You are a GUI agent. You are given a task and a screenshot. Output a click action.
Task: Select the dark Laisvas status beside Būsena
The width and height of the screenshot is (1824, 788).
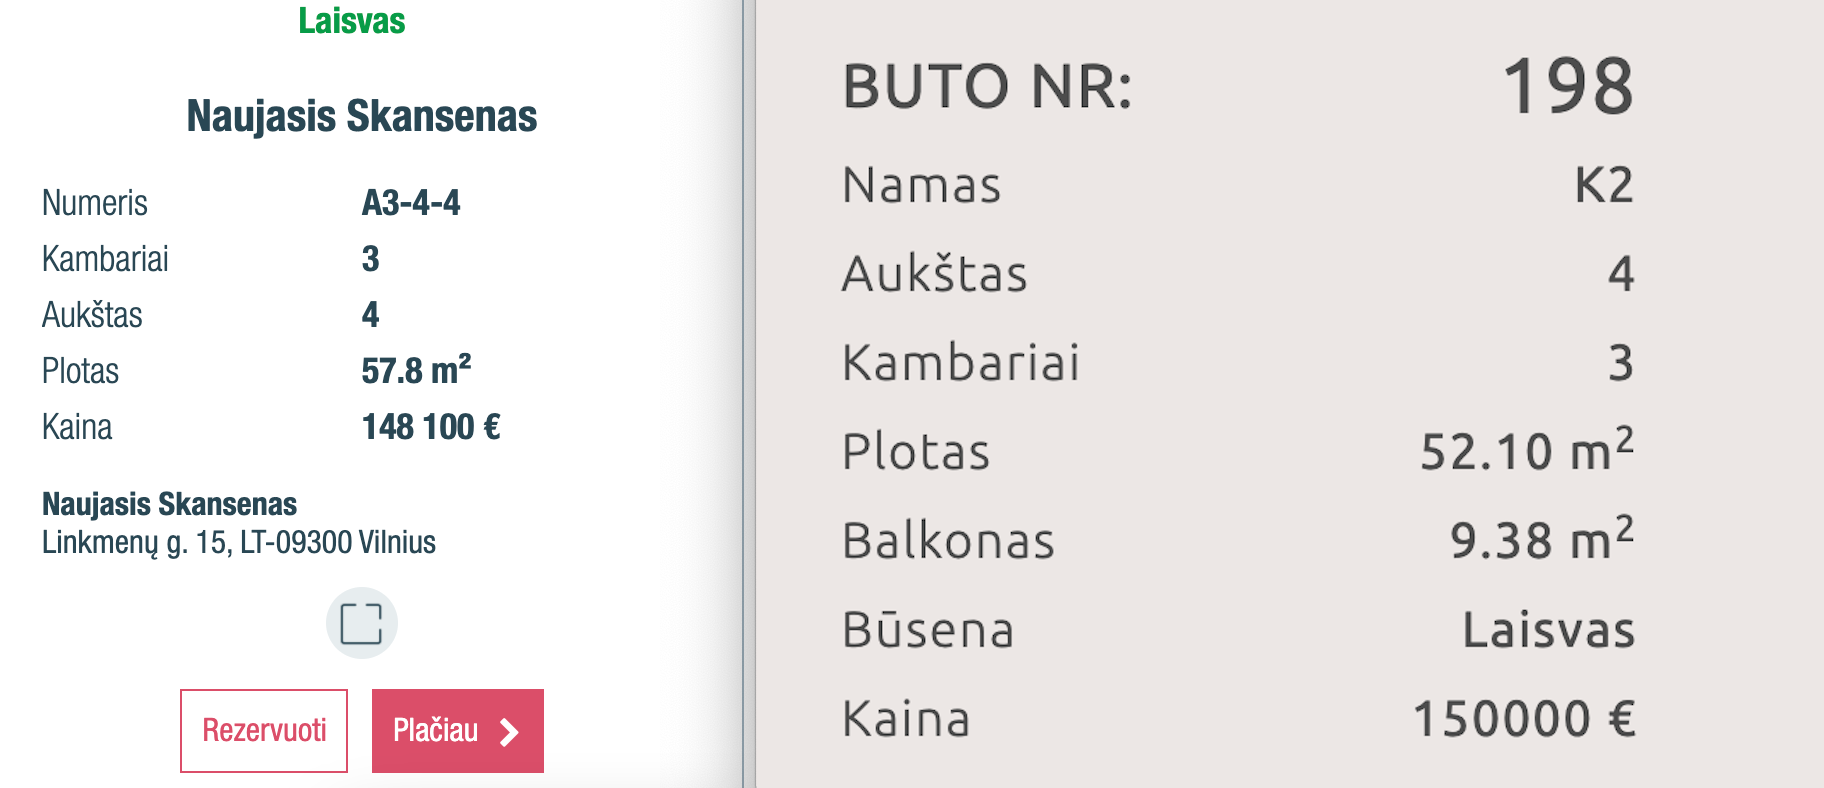(x=1548, y=630)
